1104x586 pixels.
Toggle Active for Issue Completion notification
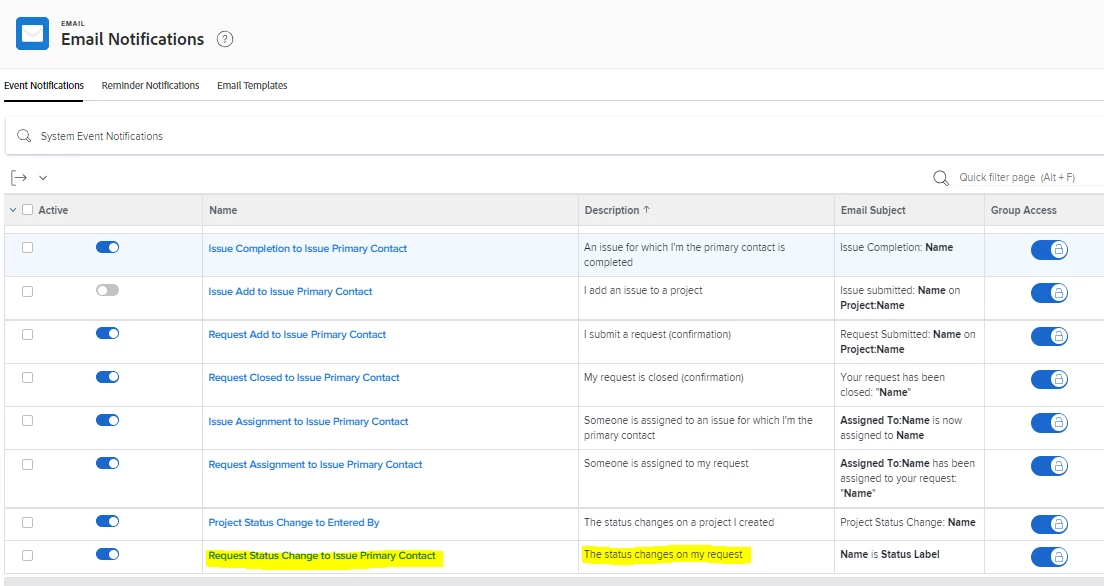point(108,247)
